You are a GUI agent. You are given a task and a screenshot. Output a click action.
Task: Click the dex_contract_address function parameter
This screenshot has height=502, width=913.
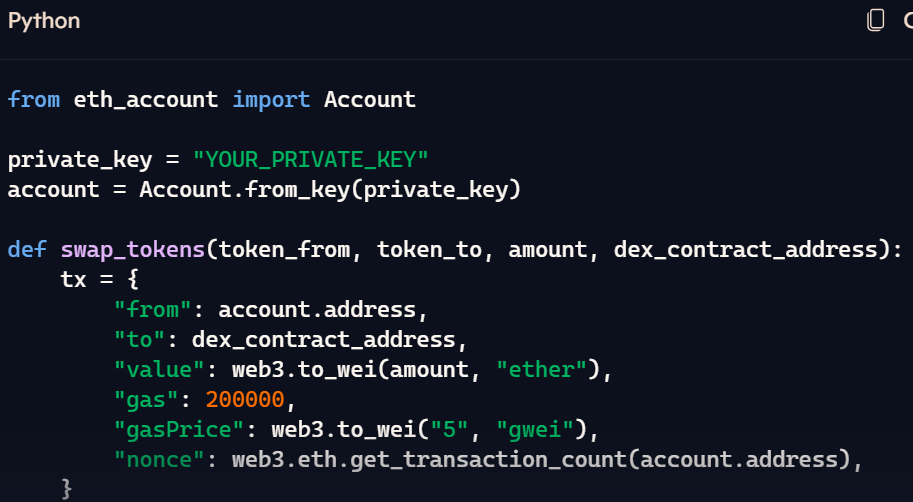point(745,250)
